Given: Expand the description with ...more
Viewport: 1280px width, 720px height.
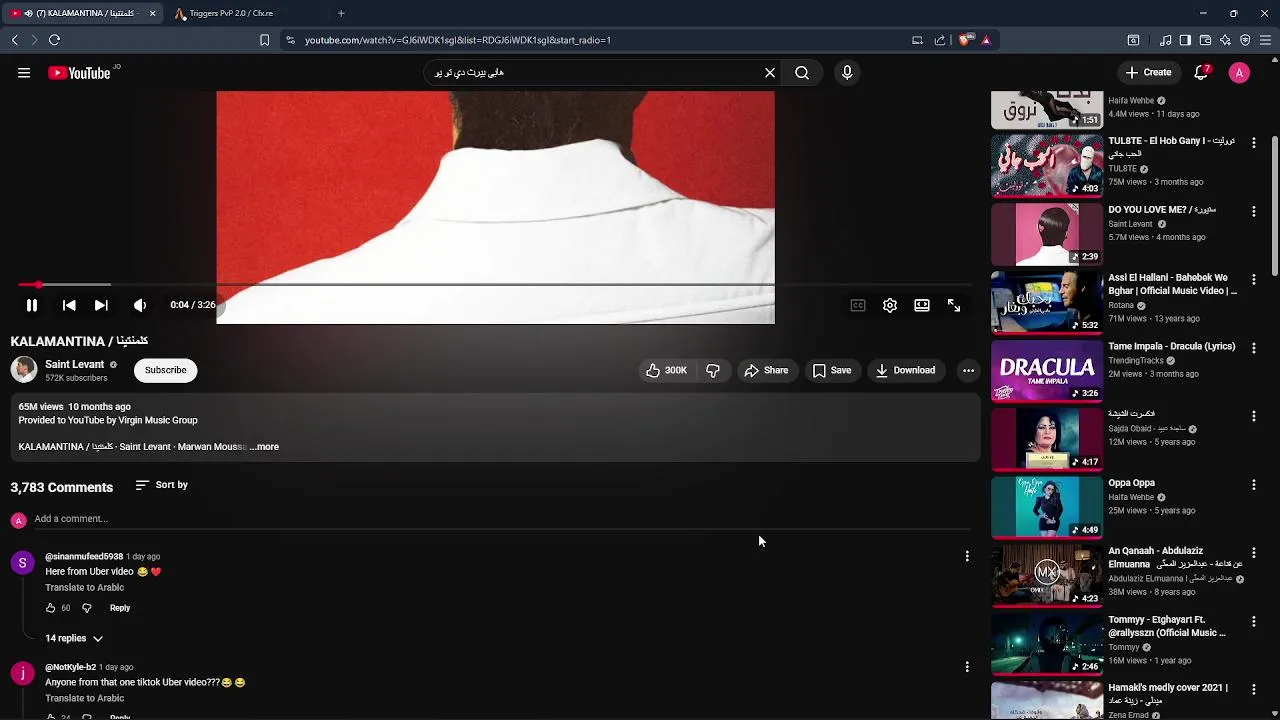Looking at the screenshot, I should pyautogui.click(x=265, y=447).
